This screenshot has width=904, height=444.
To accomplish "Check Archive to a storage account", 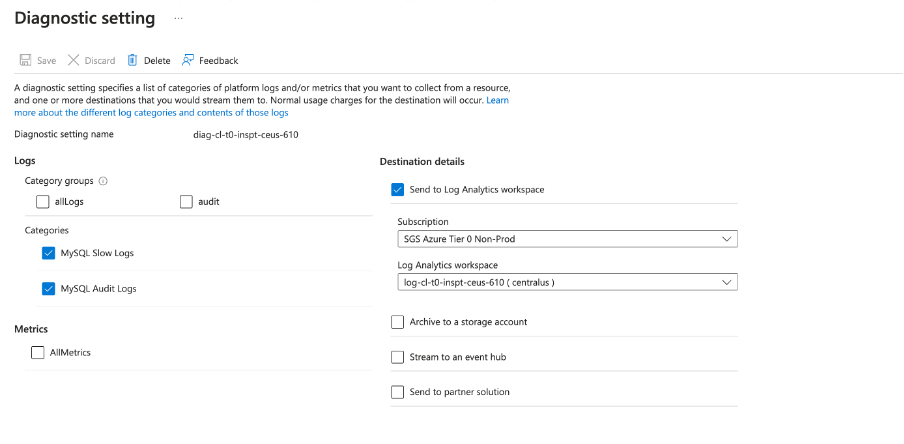I will click(398, 322).
